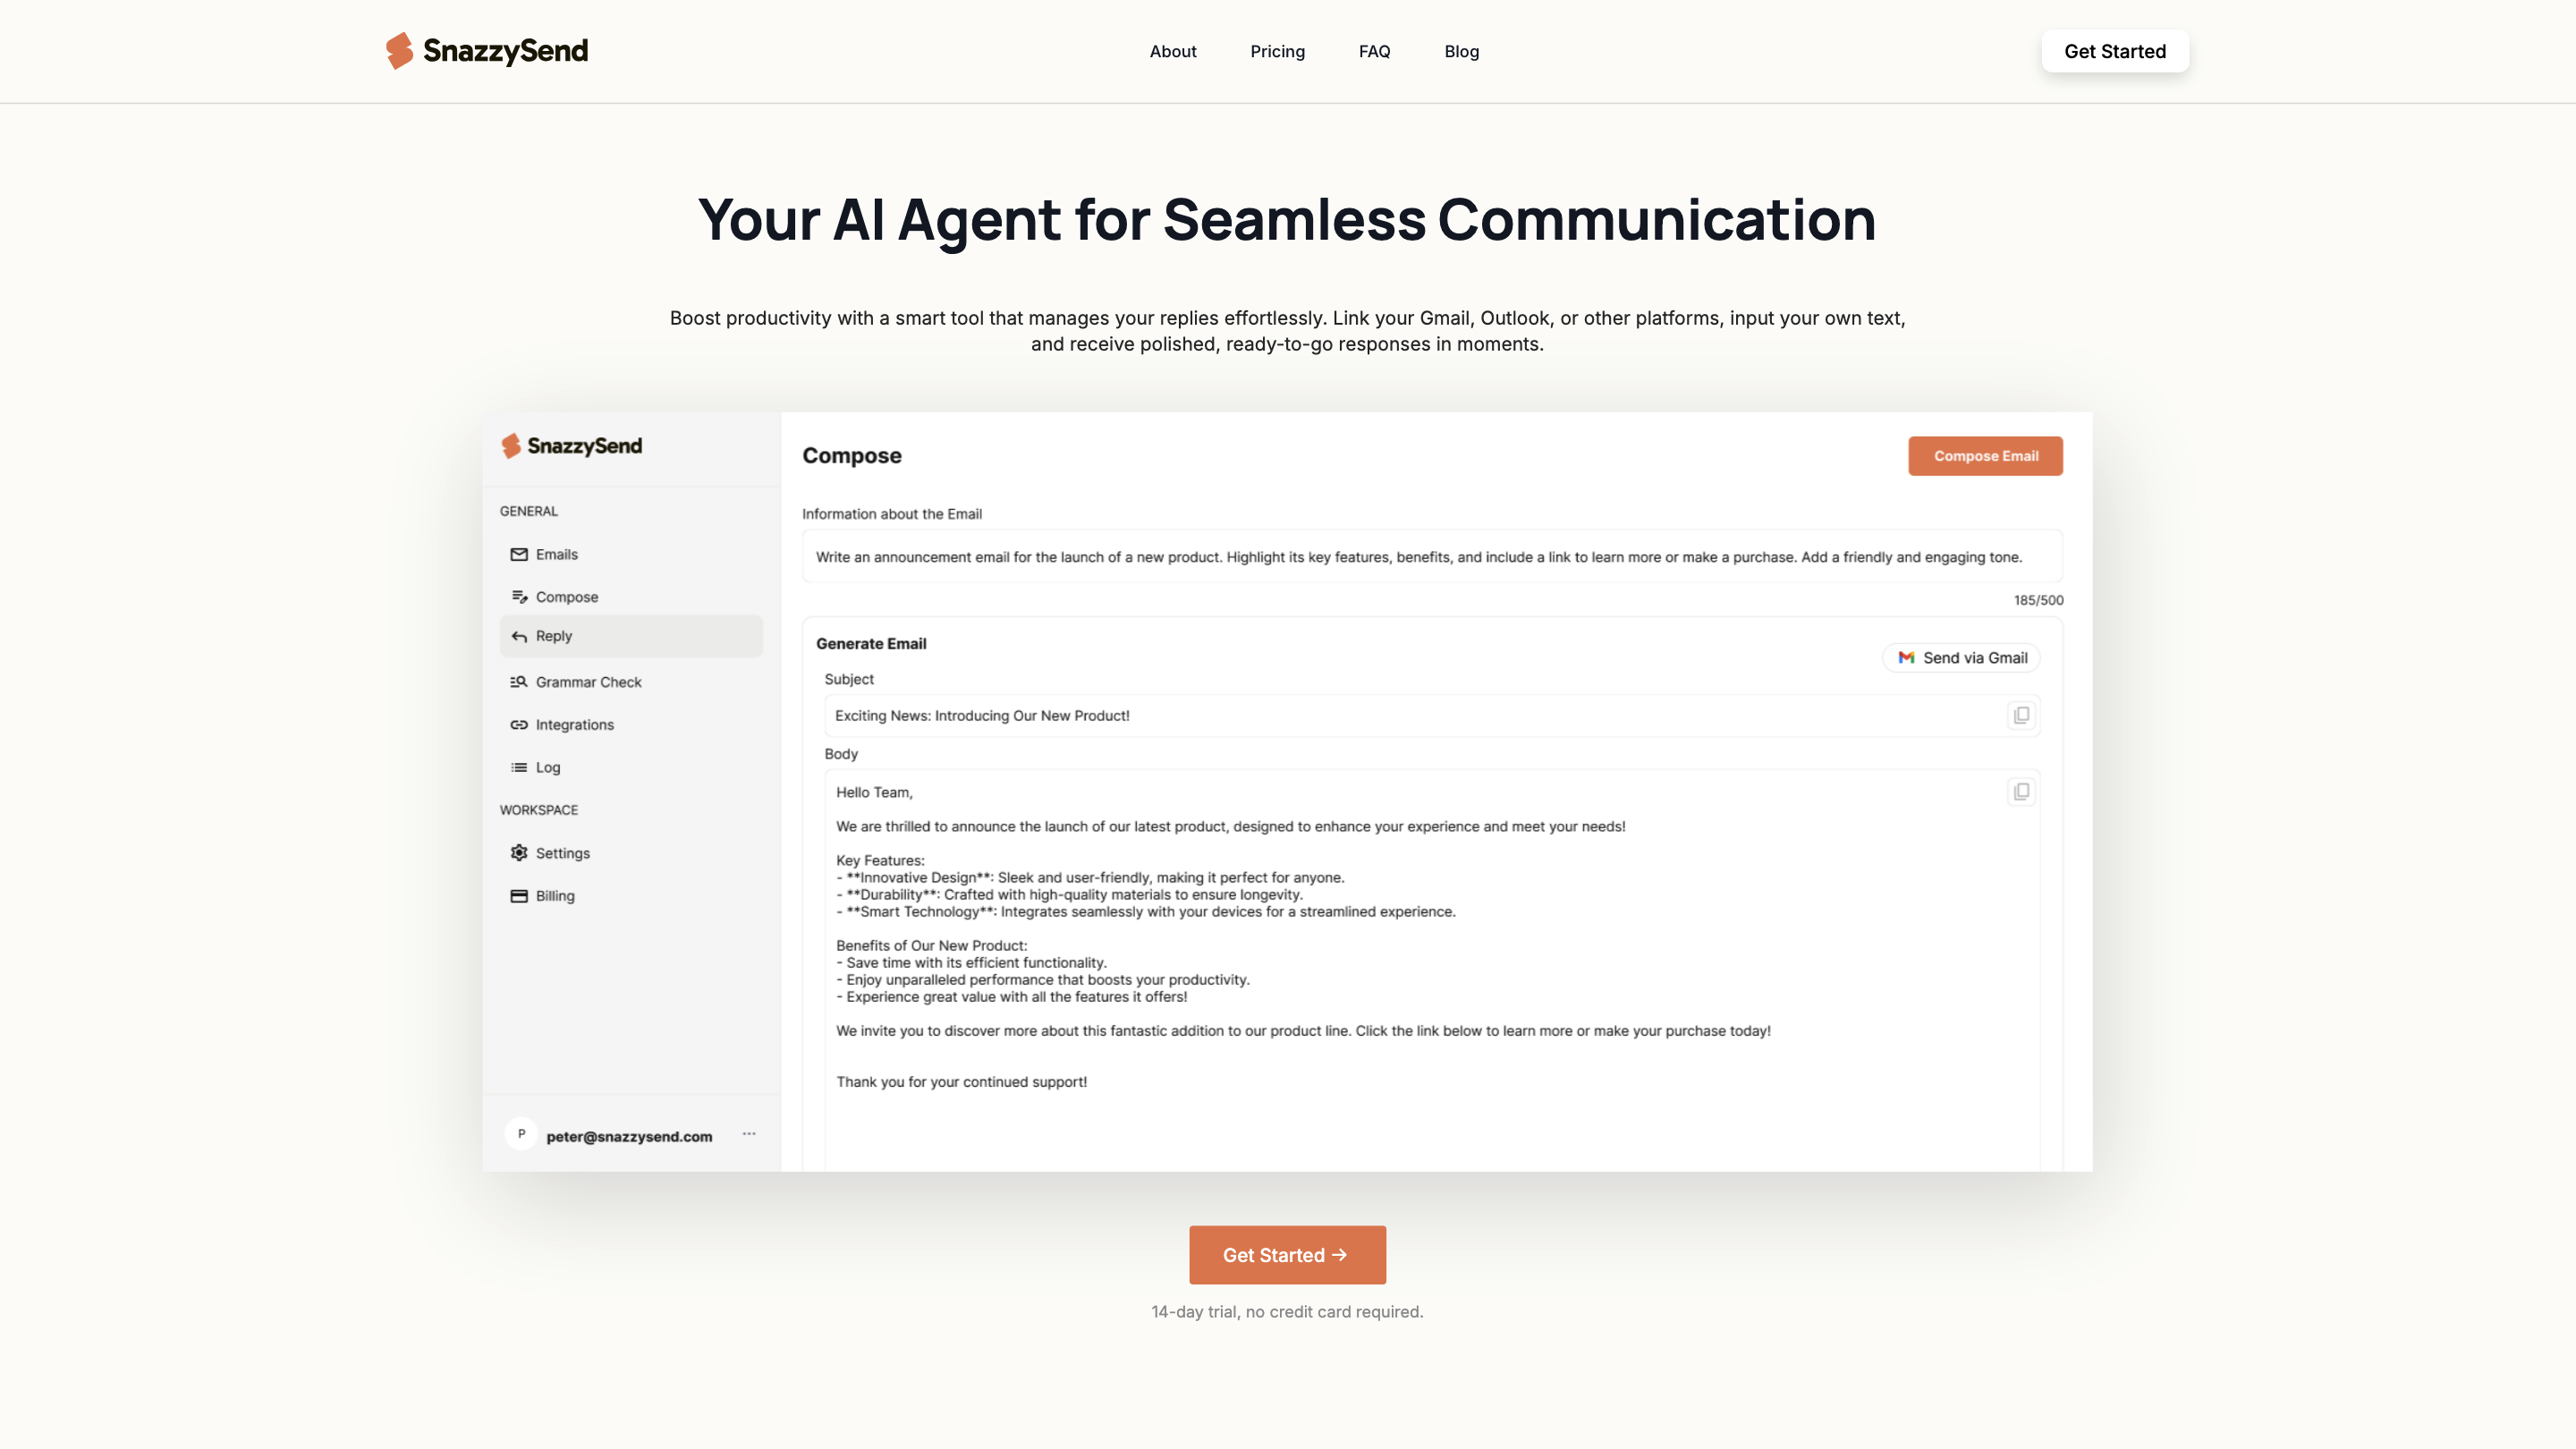This screenshot has height=1449, width=2576.
Task: Go to the FAQ nav item
Action: (x=1374, y=51)
